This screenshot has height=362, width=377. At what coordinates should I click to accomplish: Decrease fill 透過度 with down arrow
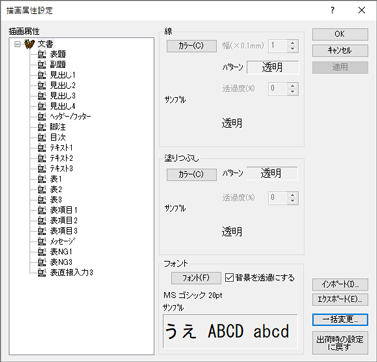293,201
